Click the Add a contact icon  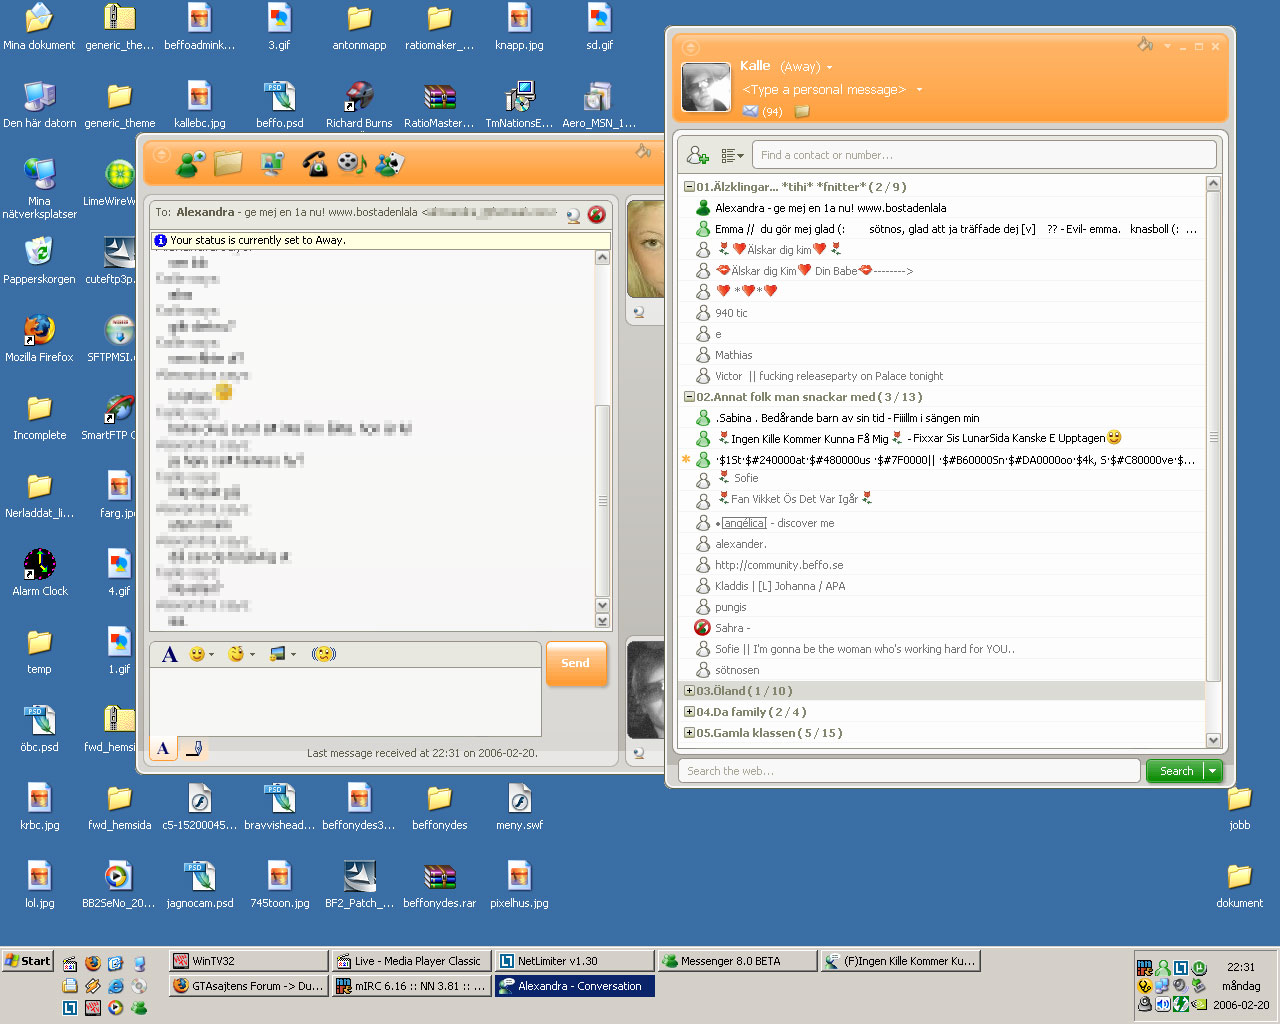[x=698, y=155]
